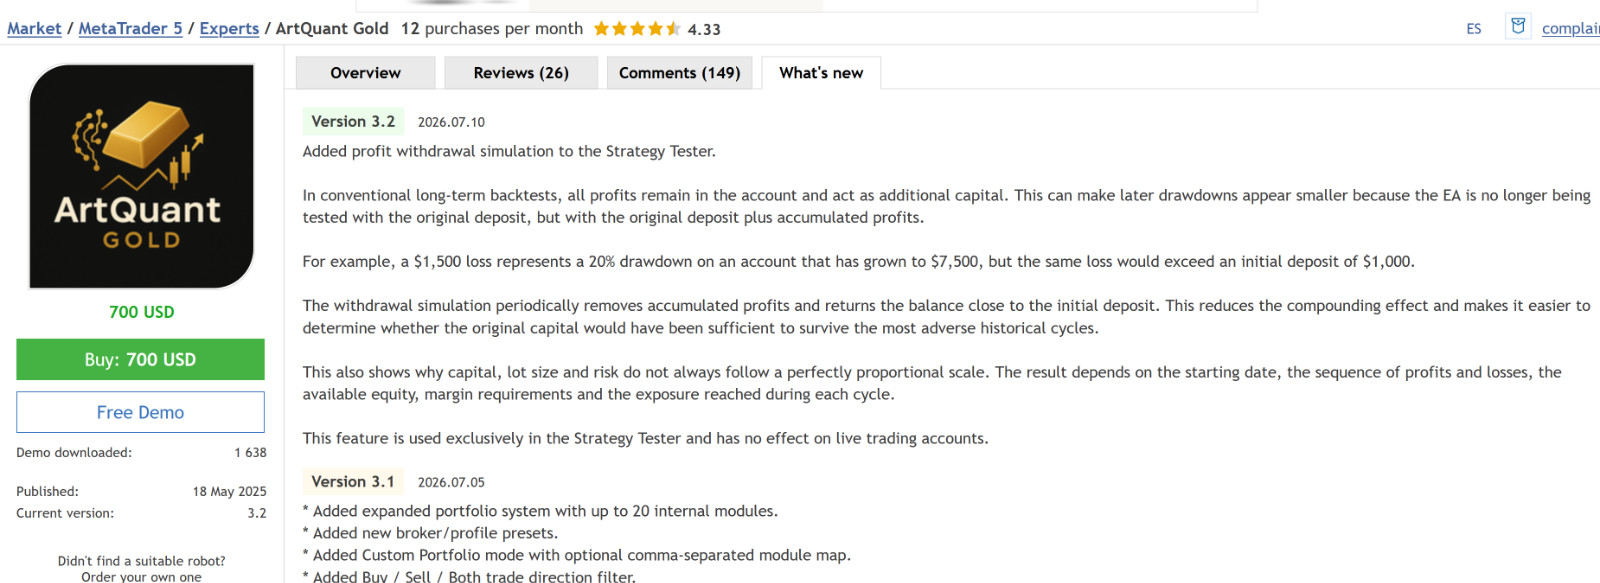Click the Version 3.2 label
This screenshot has width=1600, height=583.
tap(353, 121)
